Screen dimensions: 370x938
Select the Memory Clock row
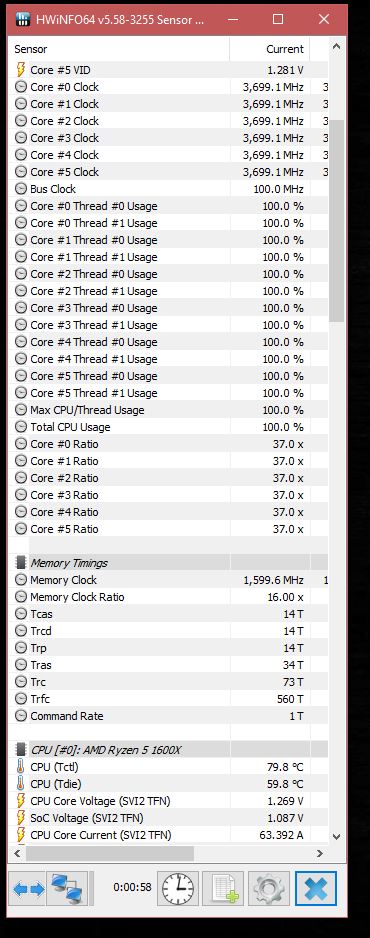pos(167,580)
